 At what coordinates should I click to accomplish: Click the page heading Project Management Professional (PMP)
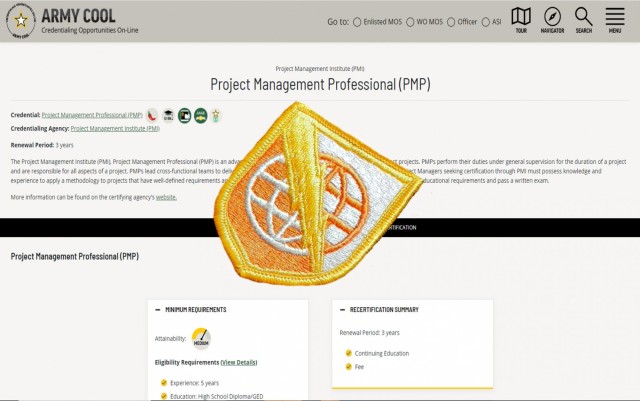tap(320, 85)
